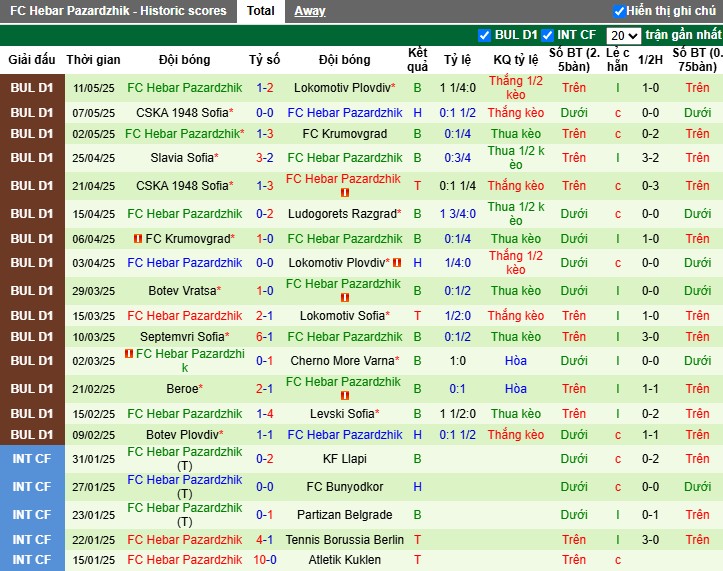Click odds 1 3/4:0 on Ludogorets row
723x571 pixels.
(457, 214)
